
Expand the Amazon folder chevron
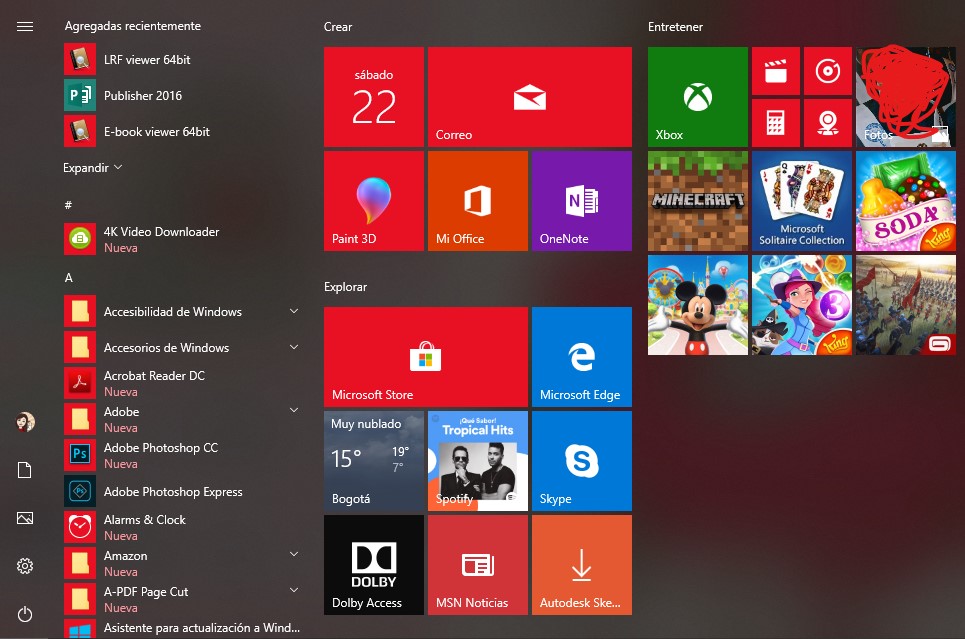(294, 554)
